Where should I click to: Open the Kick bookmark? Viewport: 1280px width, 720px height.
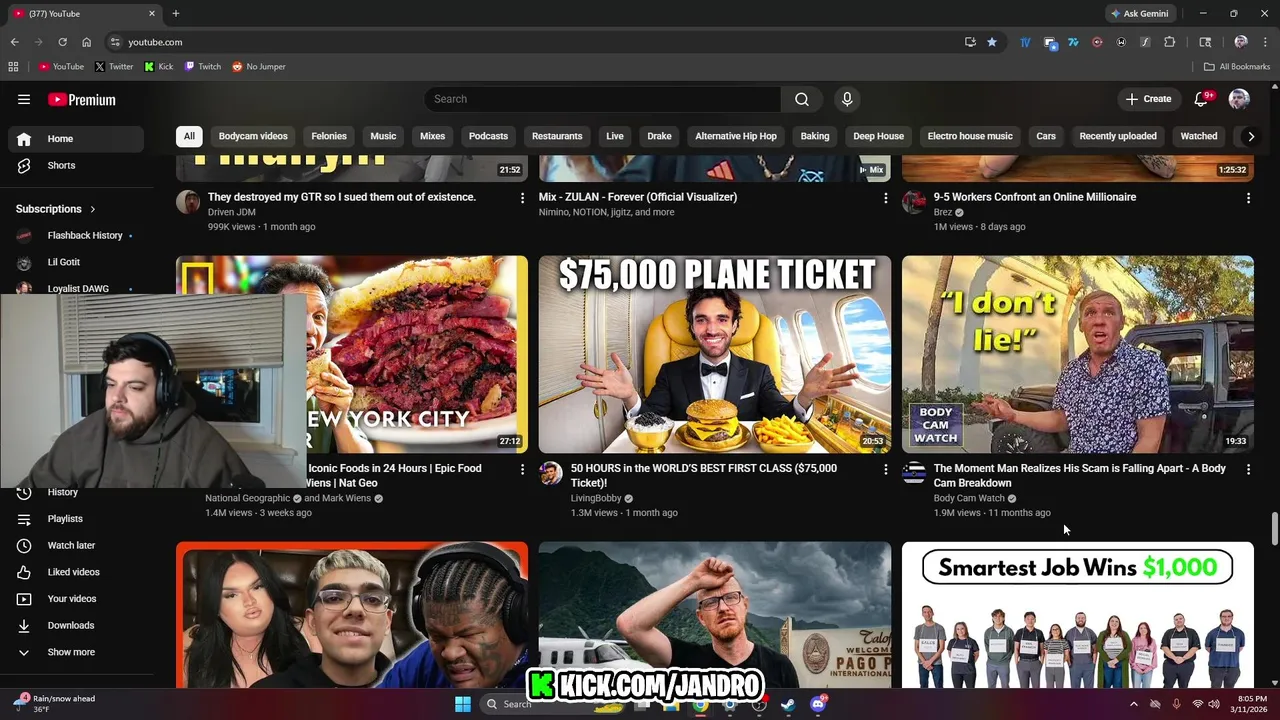pyautogui.click(x=159, y=67)
